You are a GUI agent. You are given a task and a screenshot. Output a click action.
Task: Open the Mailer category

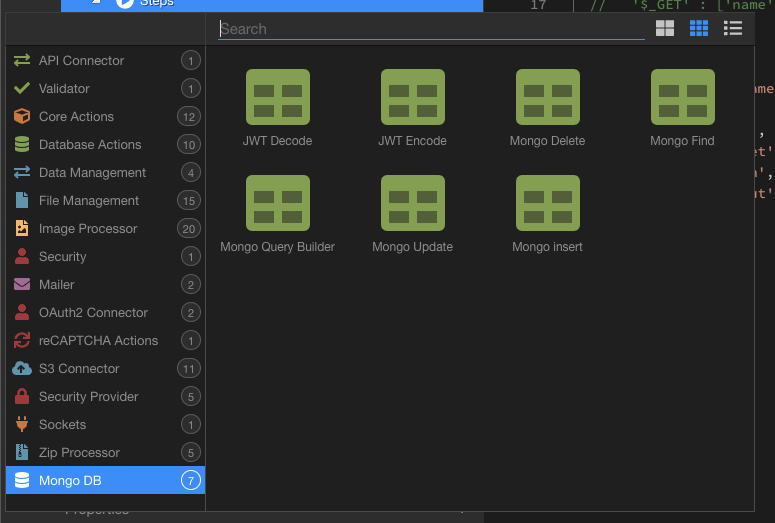pyautogui.click(x=105, y=284)
